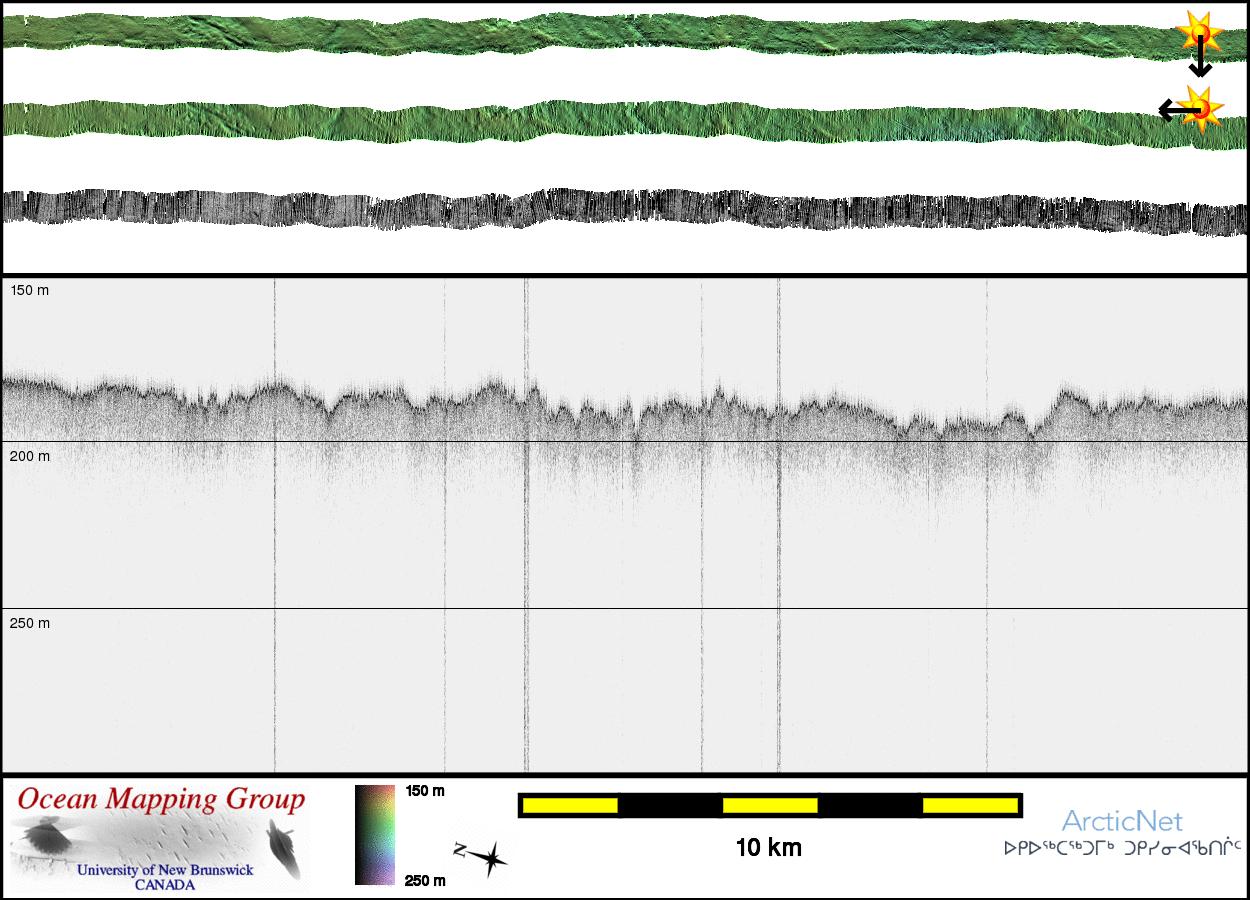This screenshot has height=900, width=1250.
Task: Select the leftmost yellow scale bar segment
Action: [x=569, y=805]
